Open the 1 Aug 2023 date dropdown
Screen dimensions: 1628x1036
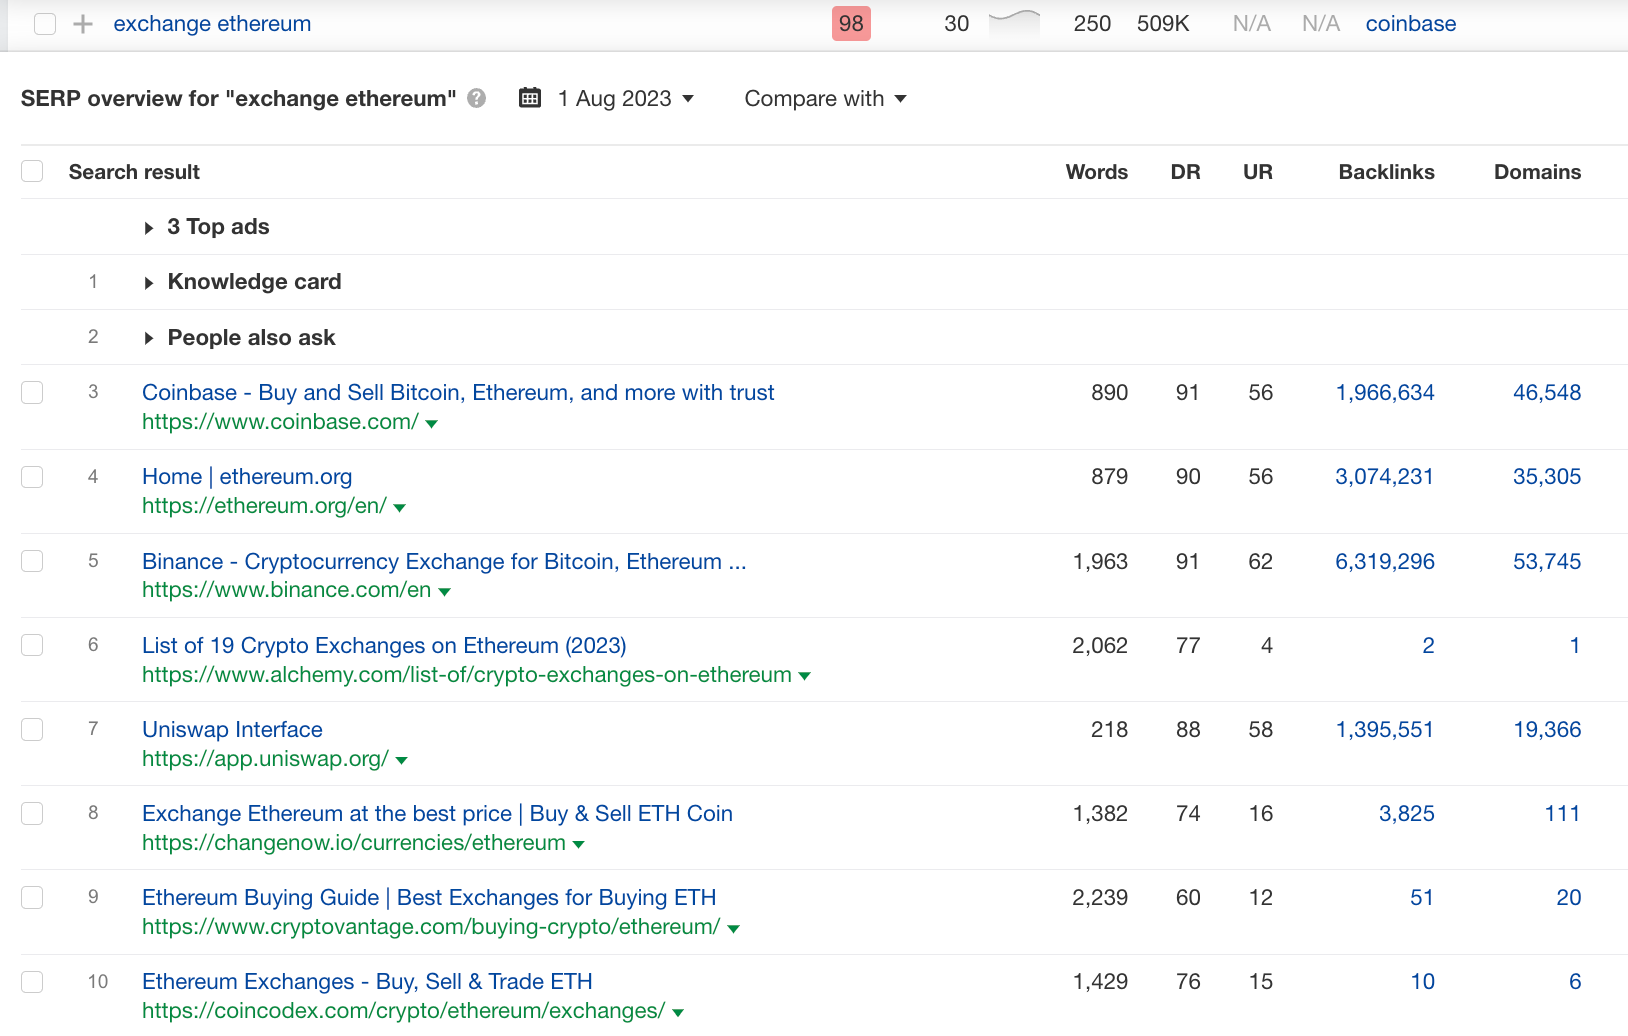625,98
